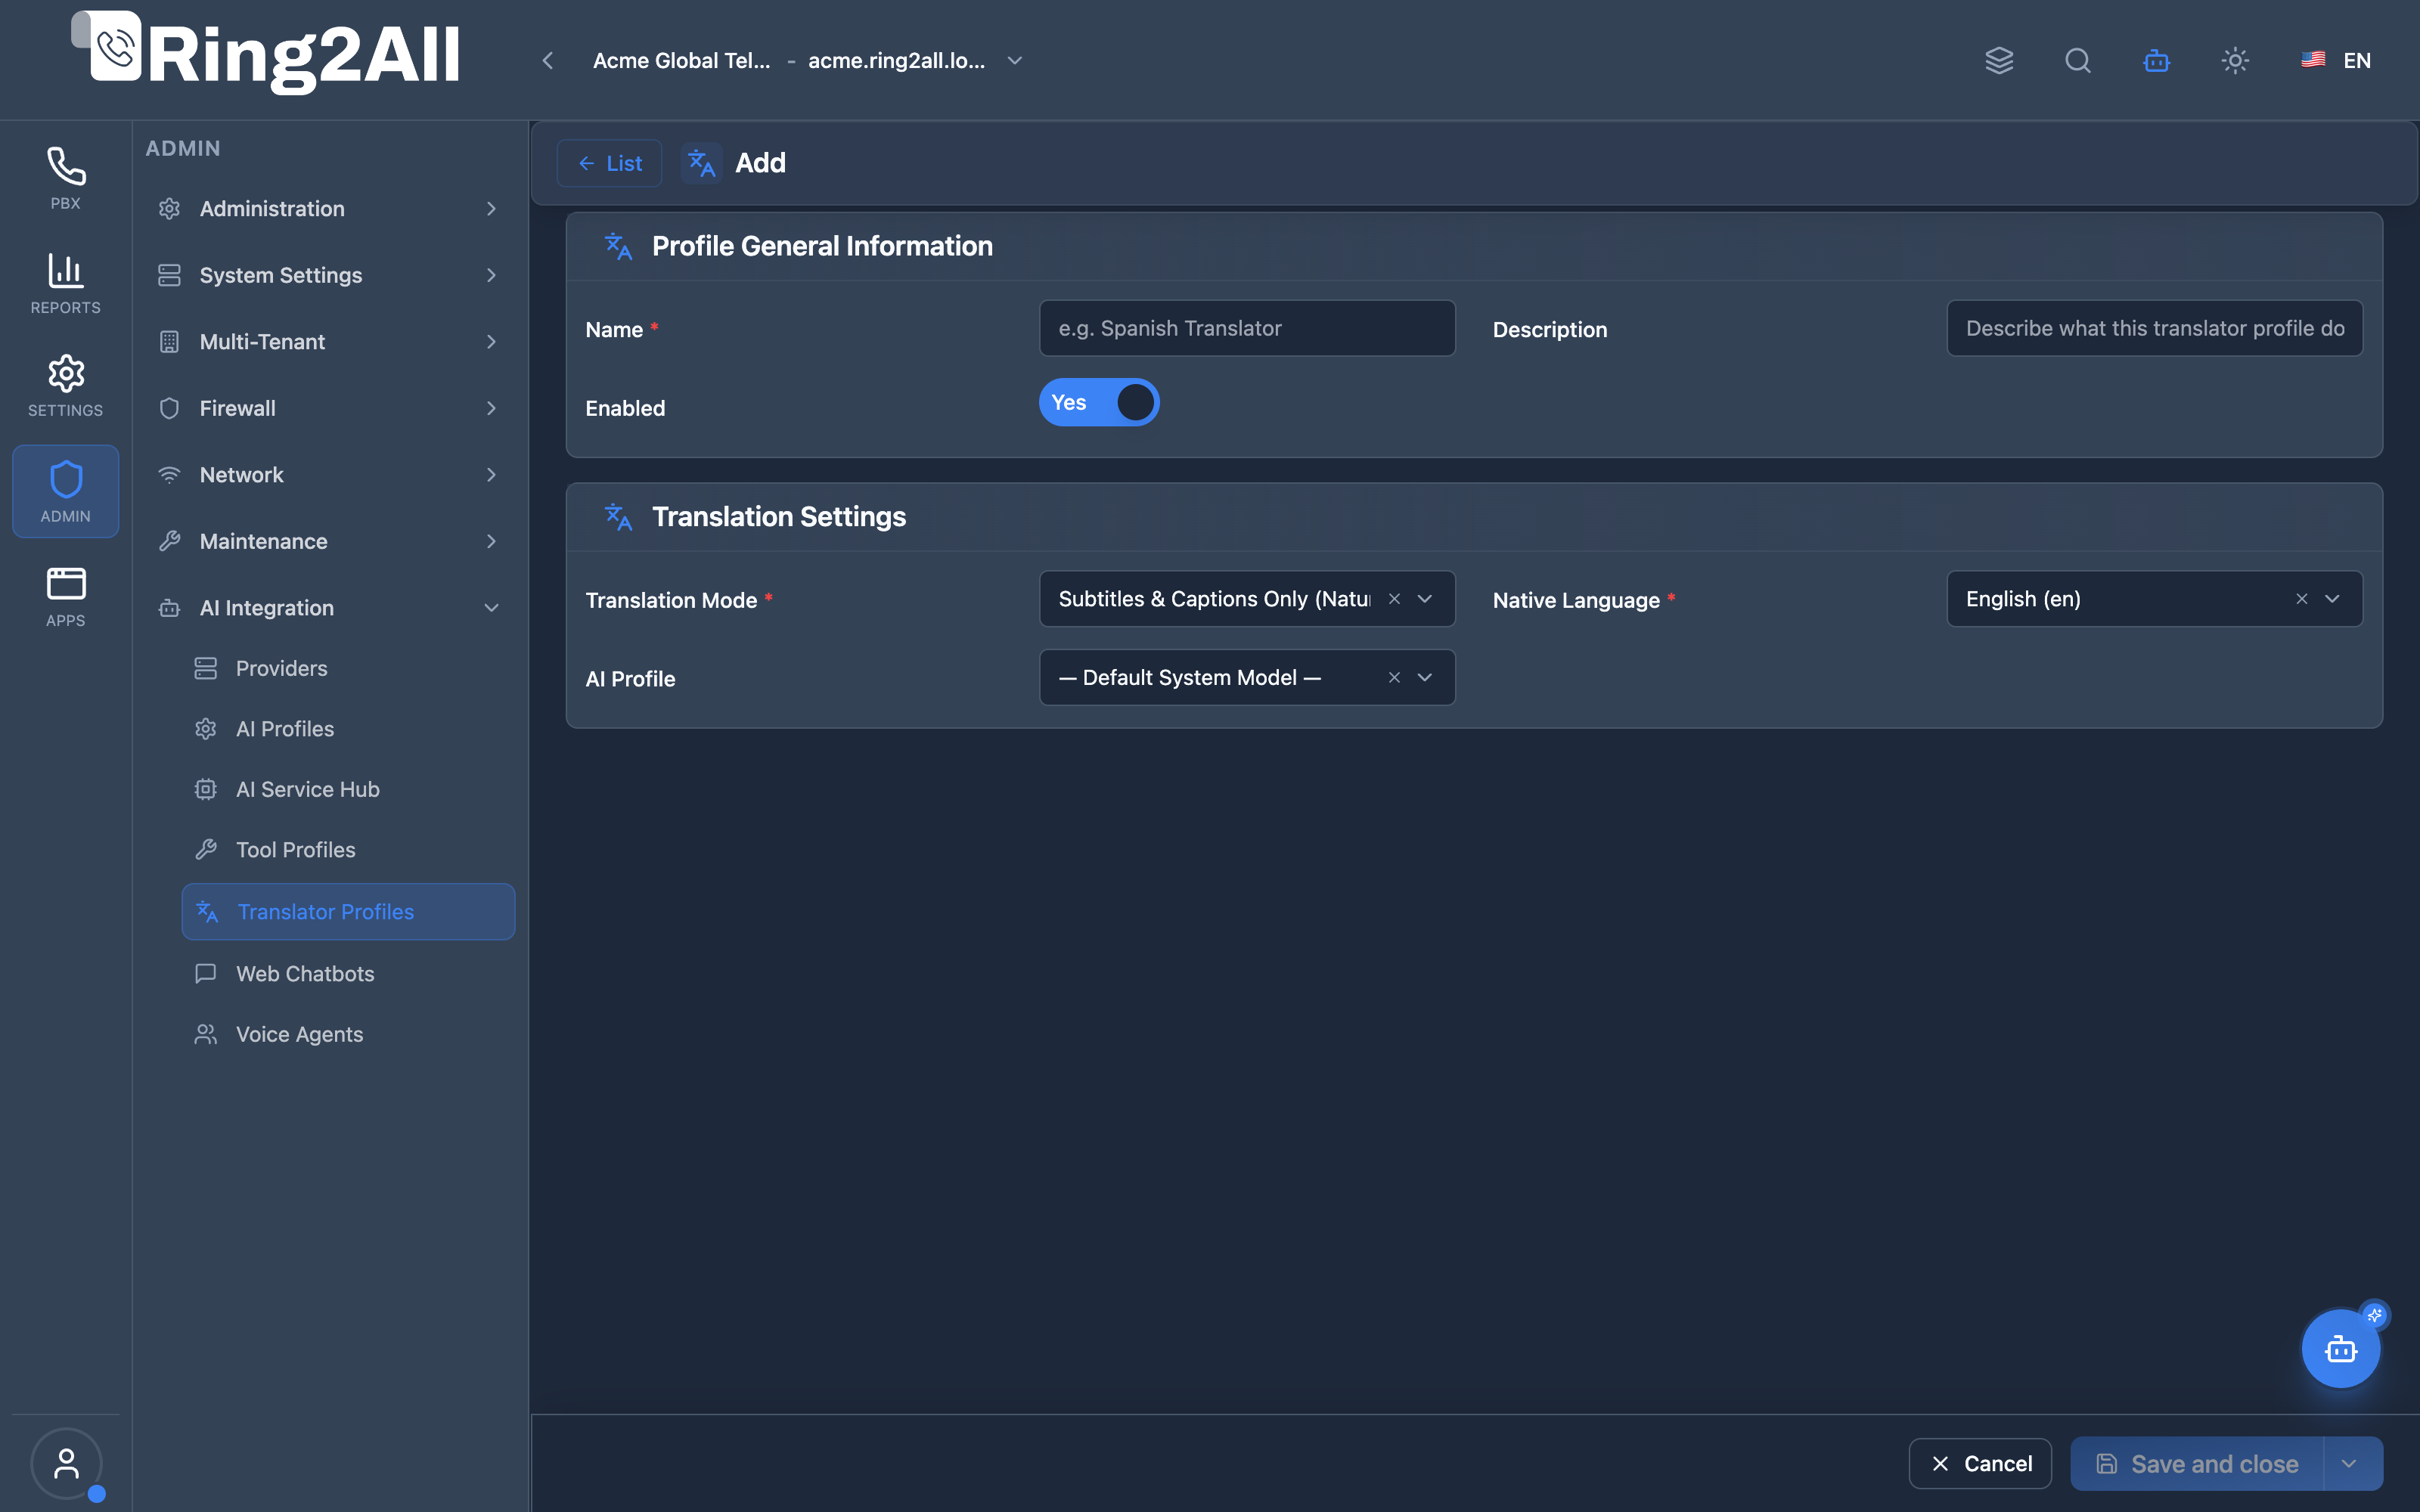Click into the Name input field
The width and height of the screenshot is (2420, 1512).
pos(1247,328)
